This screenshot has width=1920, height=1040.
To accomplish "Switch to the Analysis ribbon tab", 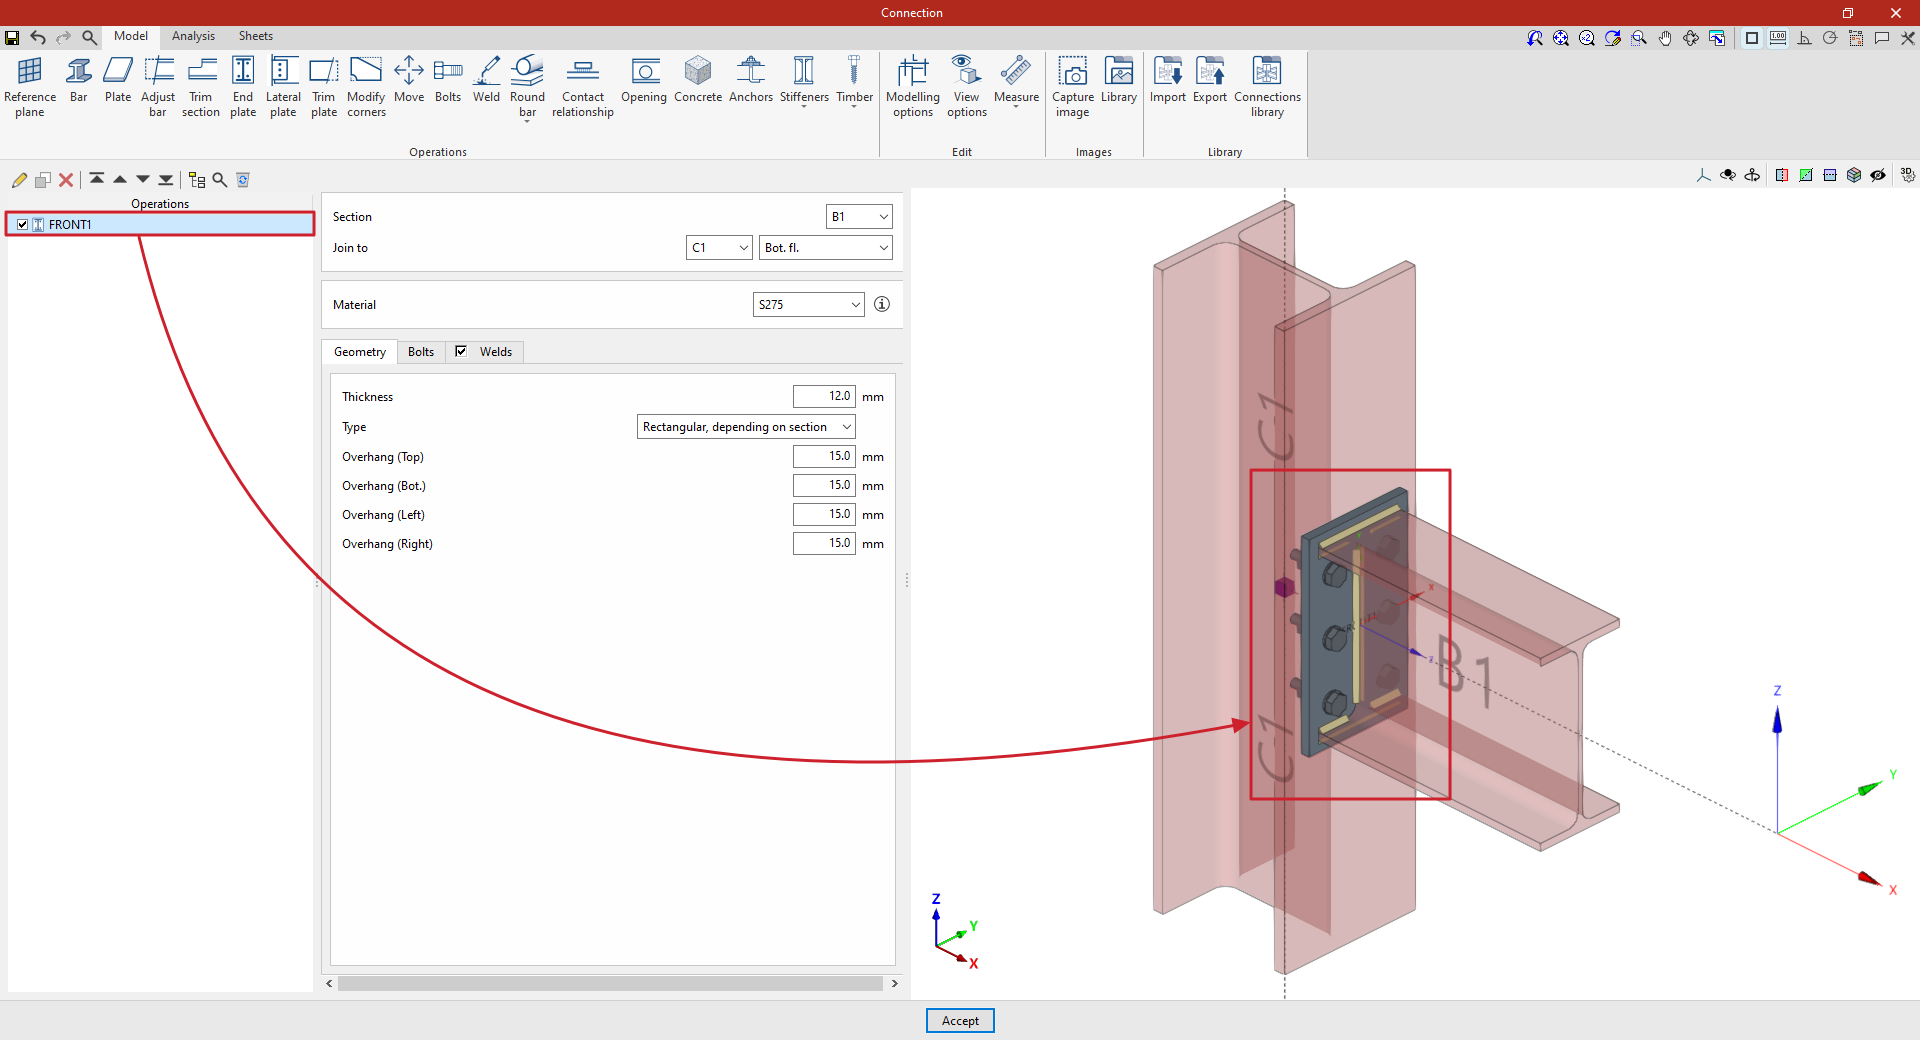I will [193, 36].
